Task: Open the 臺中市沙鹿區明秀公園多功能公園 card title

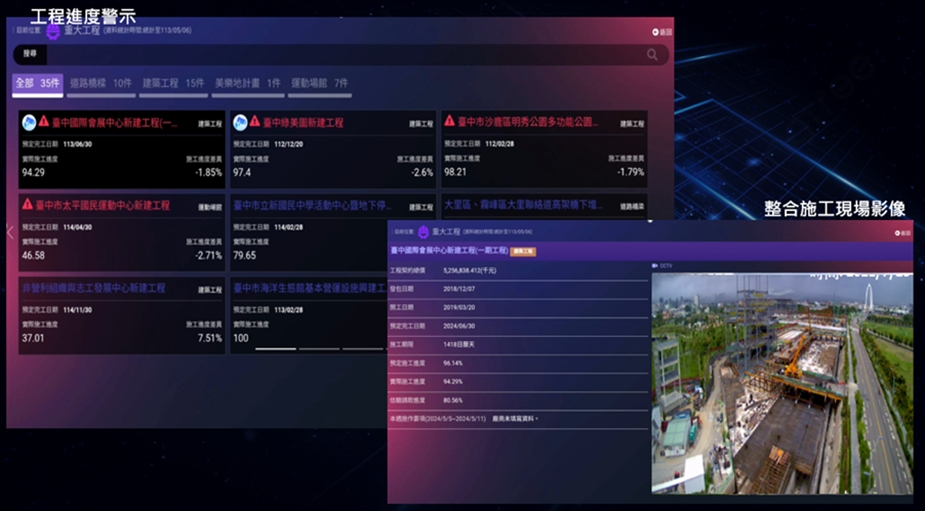Action: tap(528, 122)
